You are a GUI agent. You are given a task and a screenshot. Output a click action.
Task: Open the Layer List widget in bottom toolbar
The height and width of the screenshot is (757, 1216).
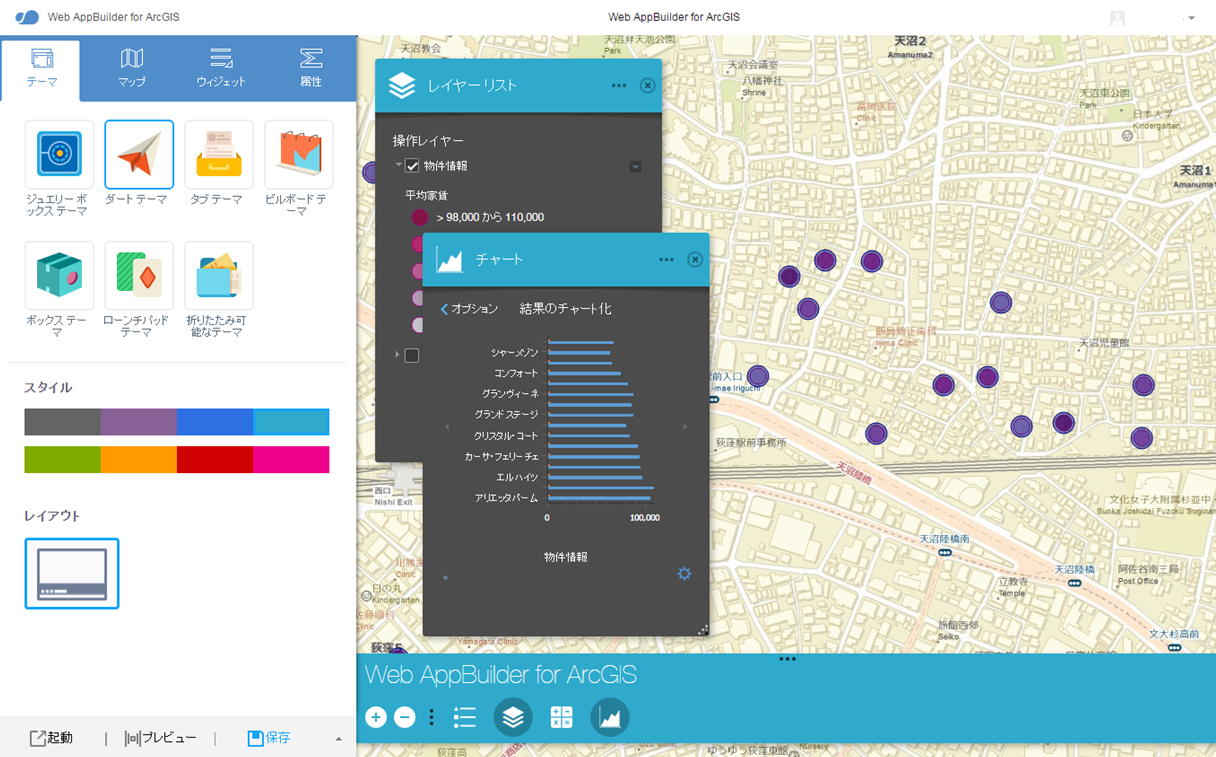pyautogui.click(x=513, y=717)
